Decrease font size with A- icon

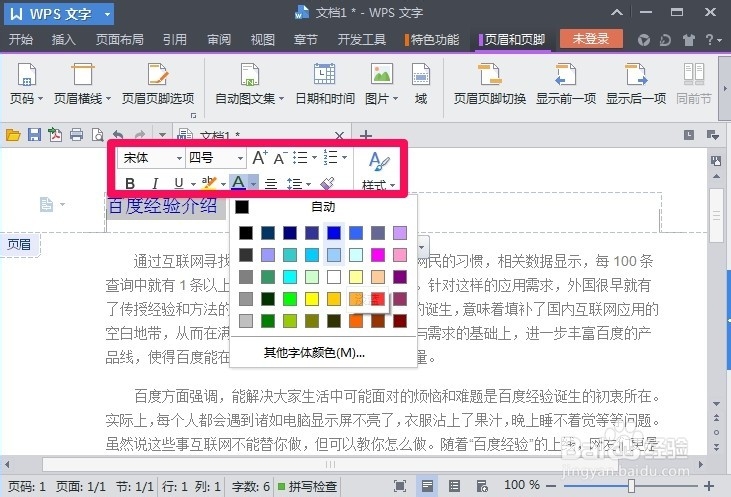tap(280, 158)
